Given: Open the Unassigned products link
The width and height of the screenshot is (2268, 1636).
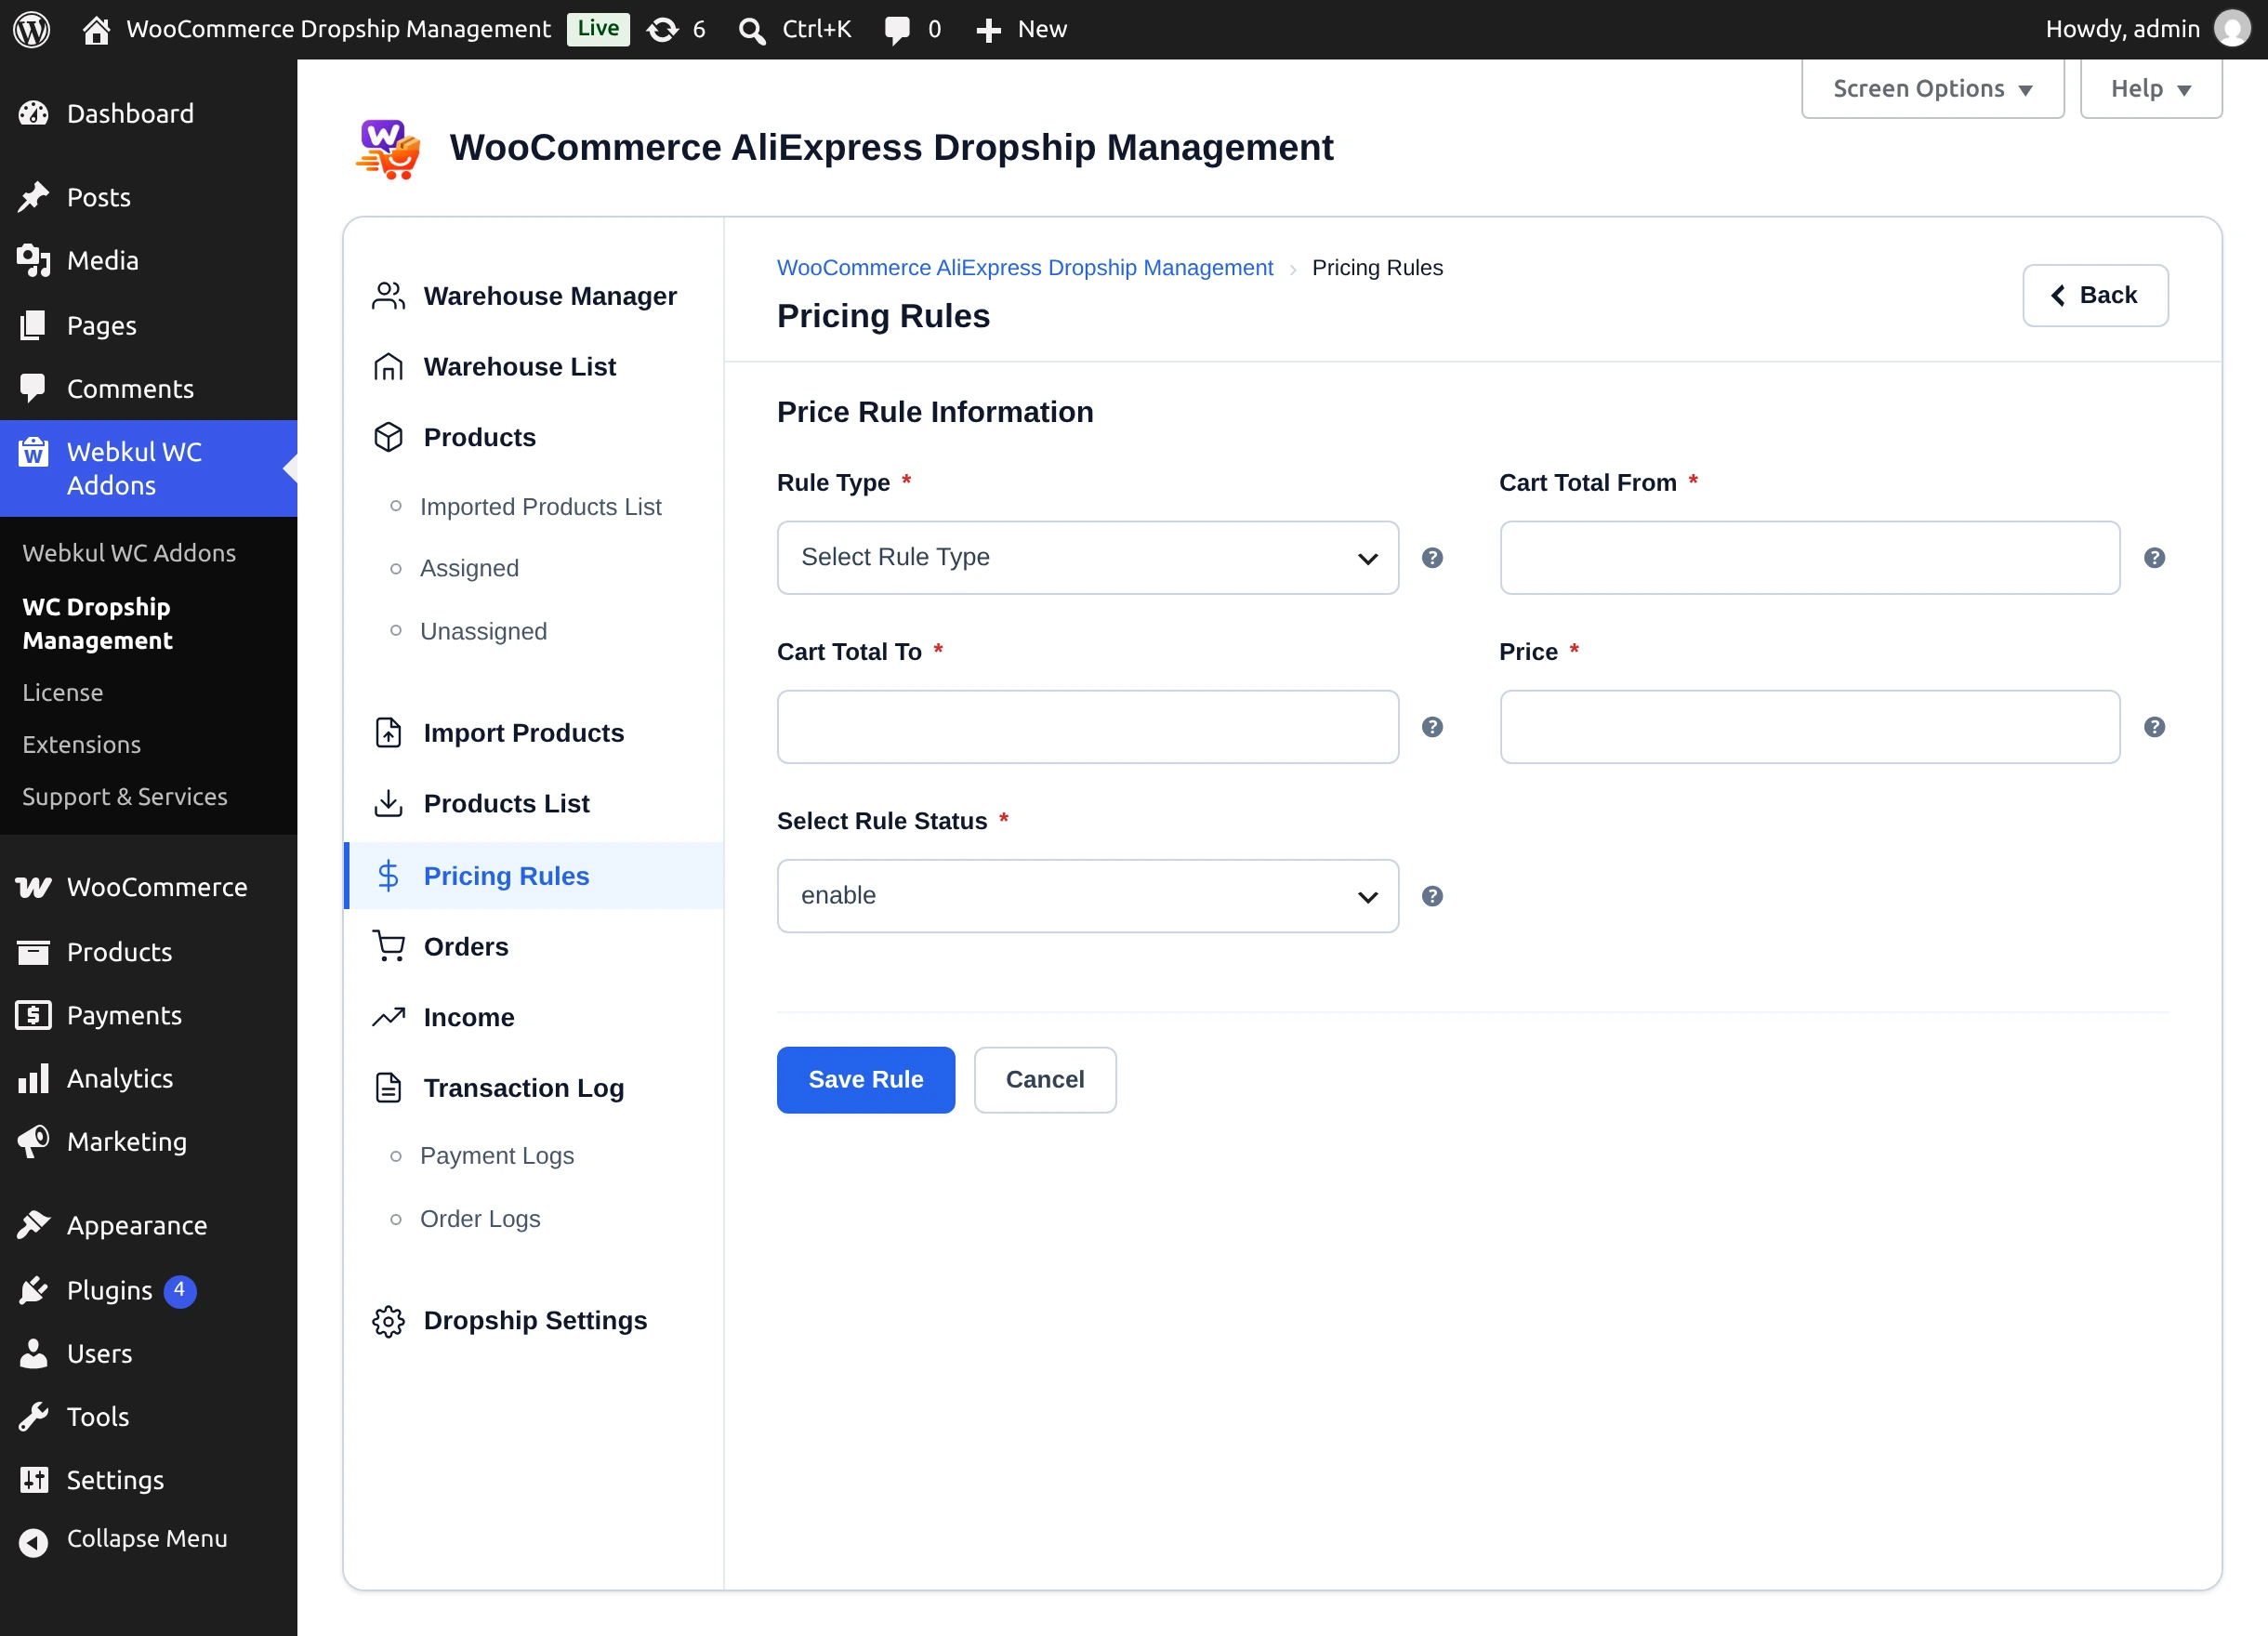Looking at the screenshot, I should click(x=483, y=632).
